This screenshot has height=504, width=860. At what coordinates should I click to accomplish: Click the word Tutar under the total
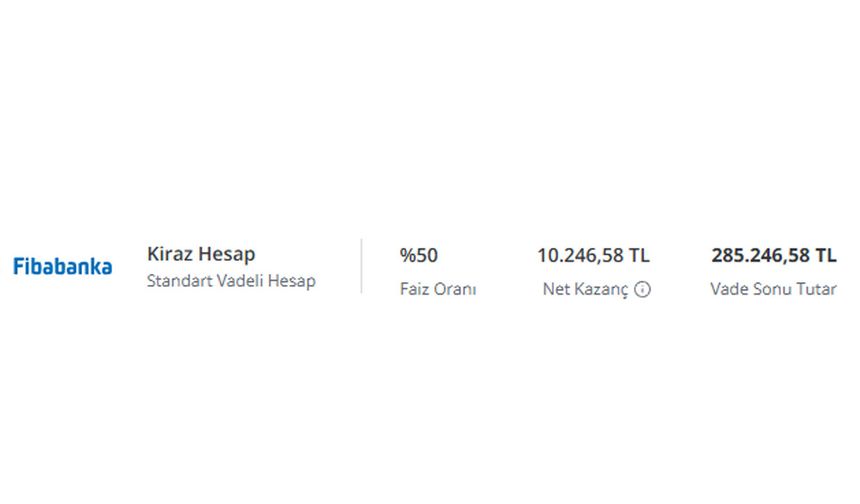[817, 289]
